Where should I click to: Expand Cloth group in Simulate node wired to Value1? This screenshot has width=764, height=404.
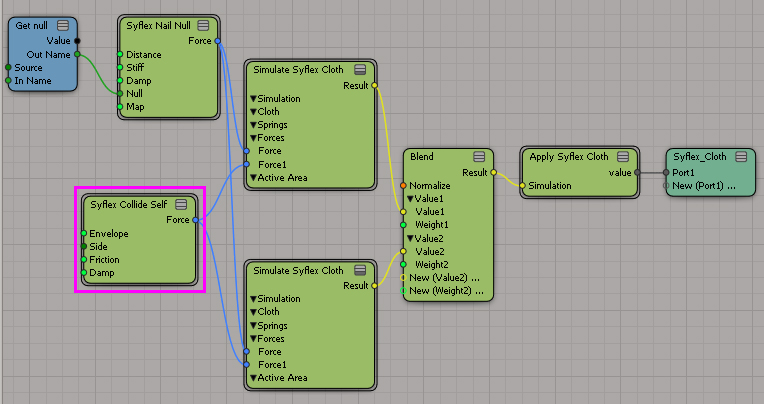(x=253, y=112)
